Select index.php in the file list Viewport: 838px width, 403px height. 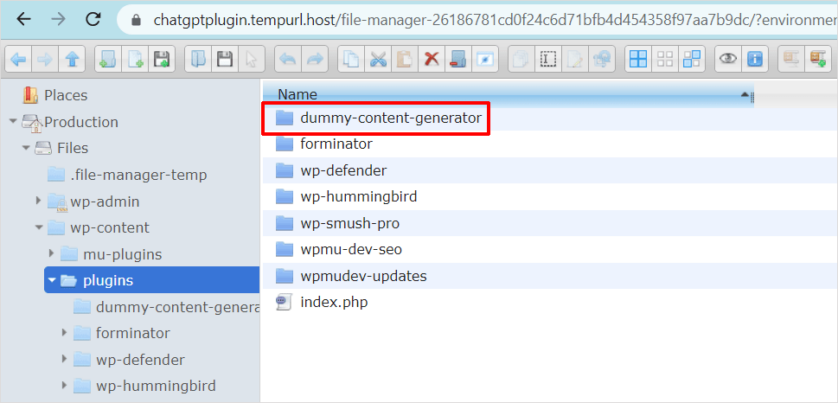click(x=335, y=302)
